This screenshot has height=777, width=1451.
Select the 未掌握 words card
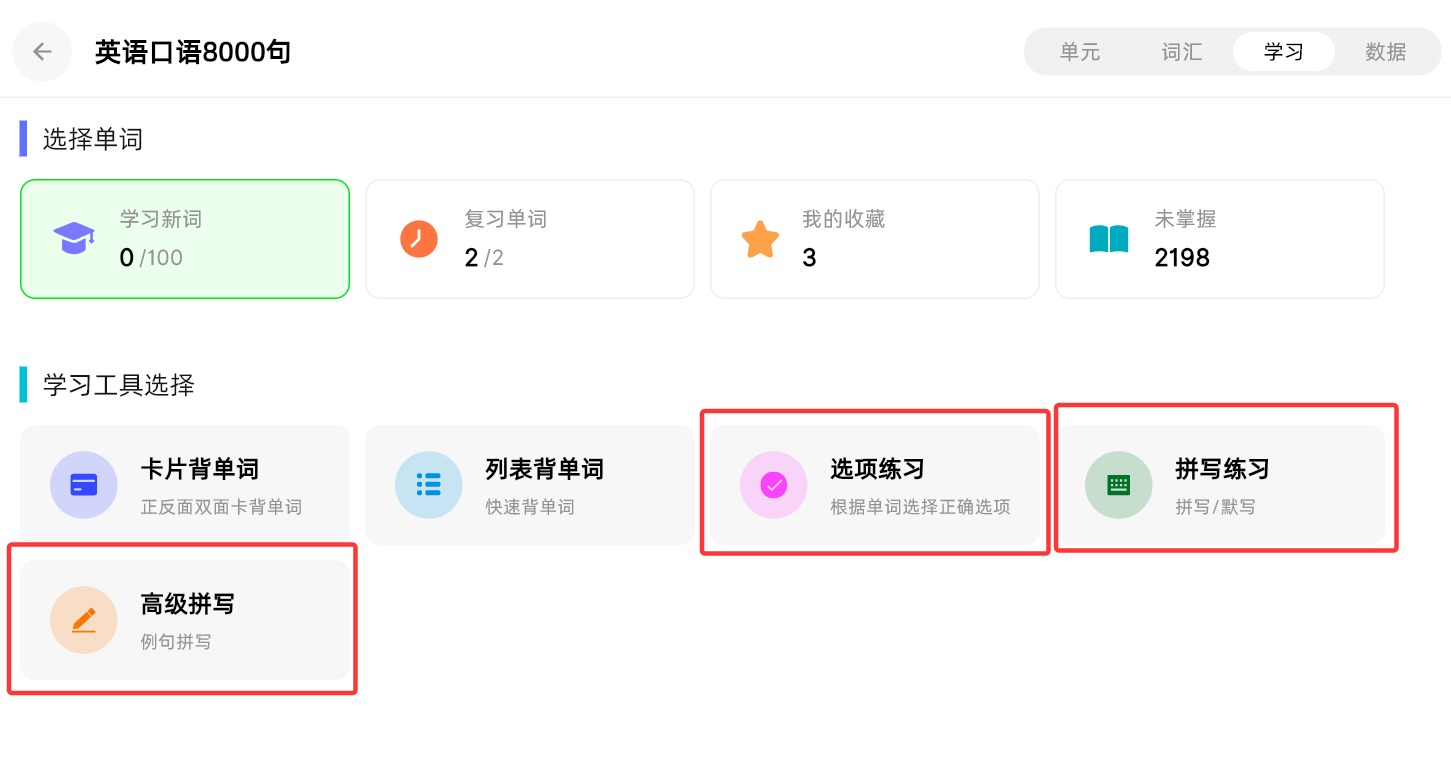[x=1220, y=239]
